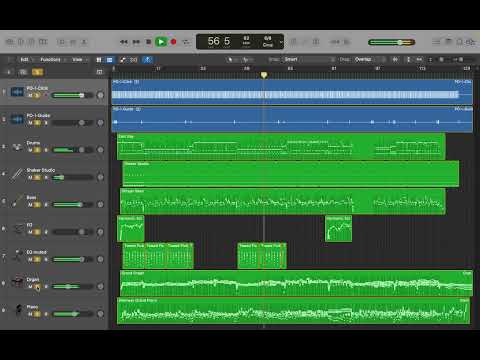Screen dimensions: 480x360
Task: Open the Note Pads icon
Action: click(x=449, y=42)
